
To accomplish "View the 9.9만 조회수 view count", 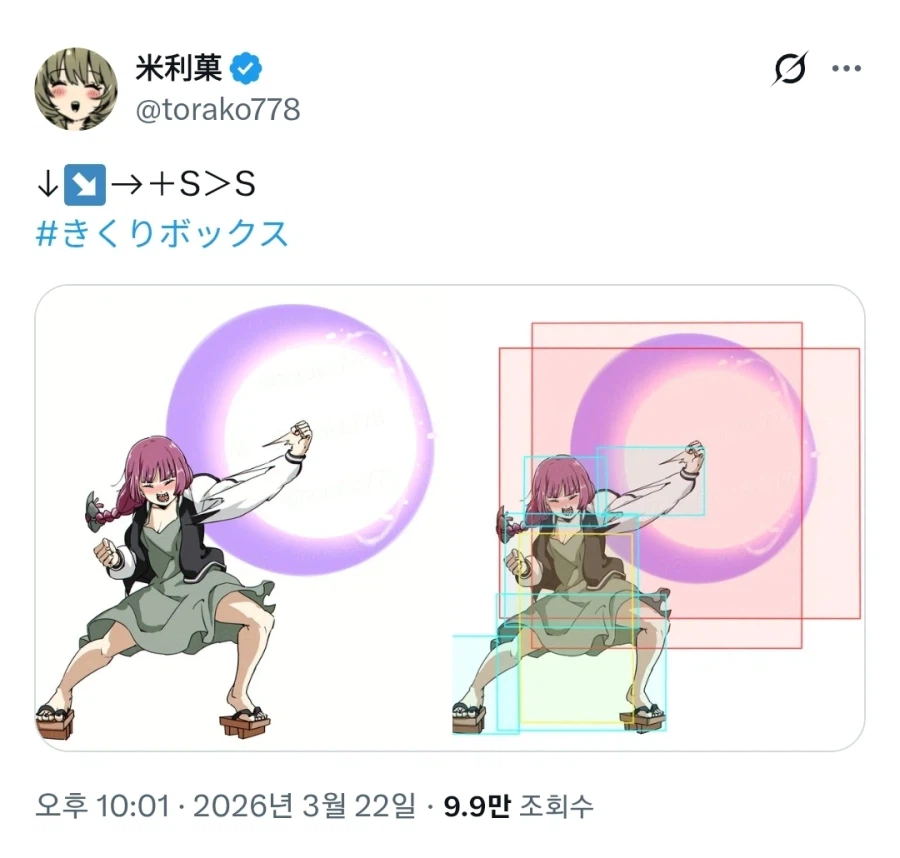I will [x=518, y=805].
